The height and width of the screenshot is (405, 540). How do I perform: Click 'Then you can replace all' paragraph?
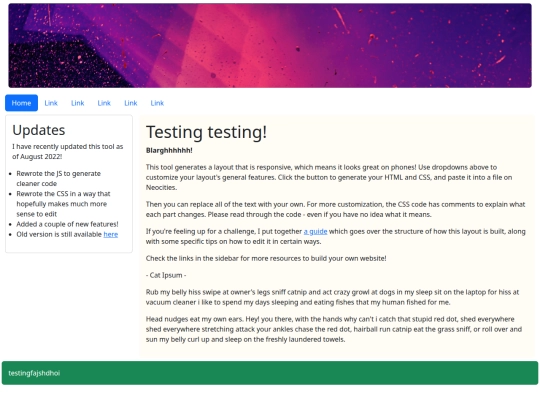[335, 209]
